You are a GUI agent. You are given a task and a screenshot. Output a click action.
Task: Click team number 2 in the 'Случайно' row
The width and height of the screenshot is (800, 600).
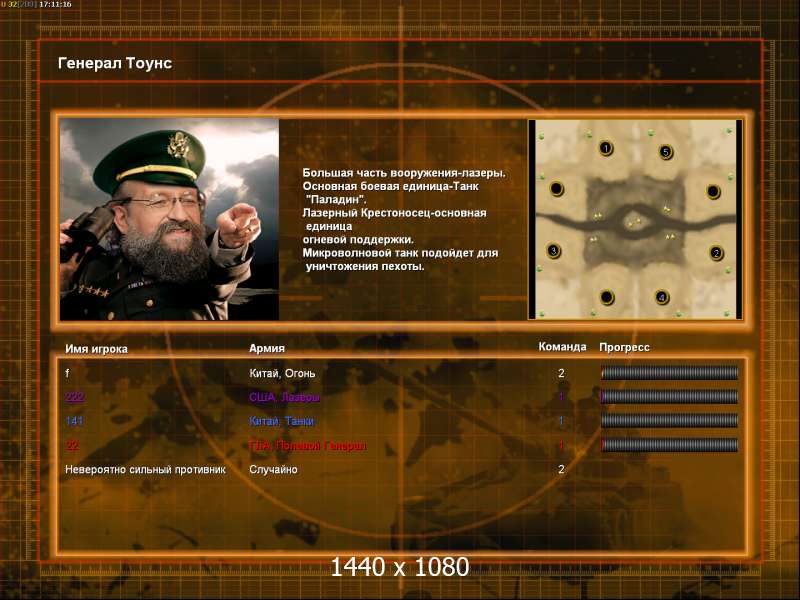tap(561, 469)
